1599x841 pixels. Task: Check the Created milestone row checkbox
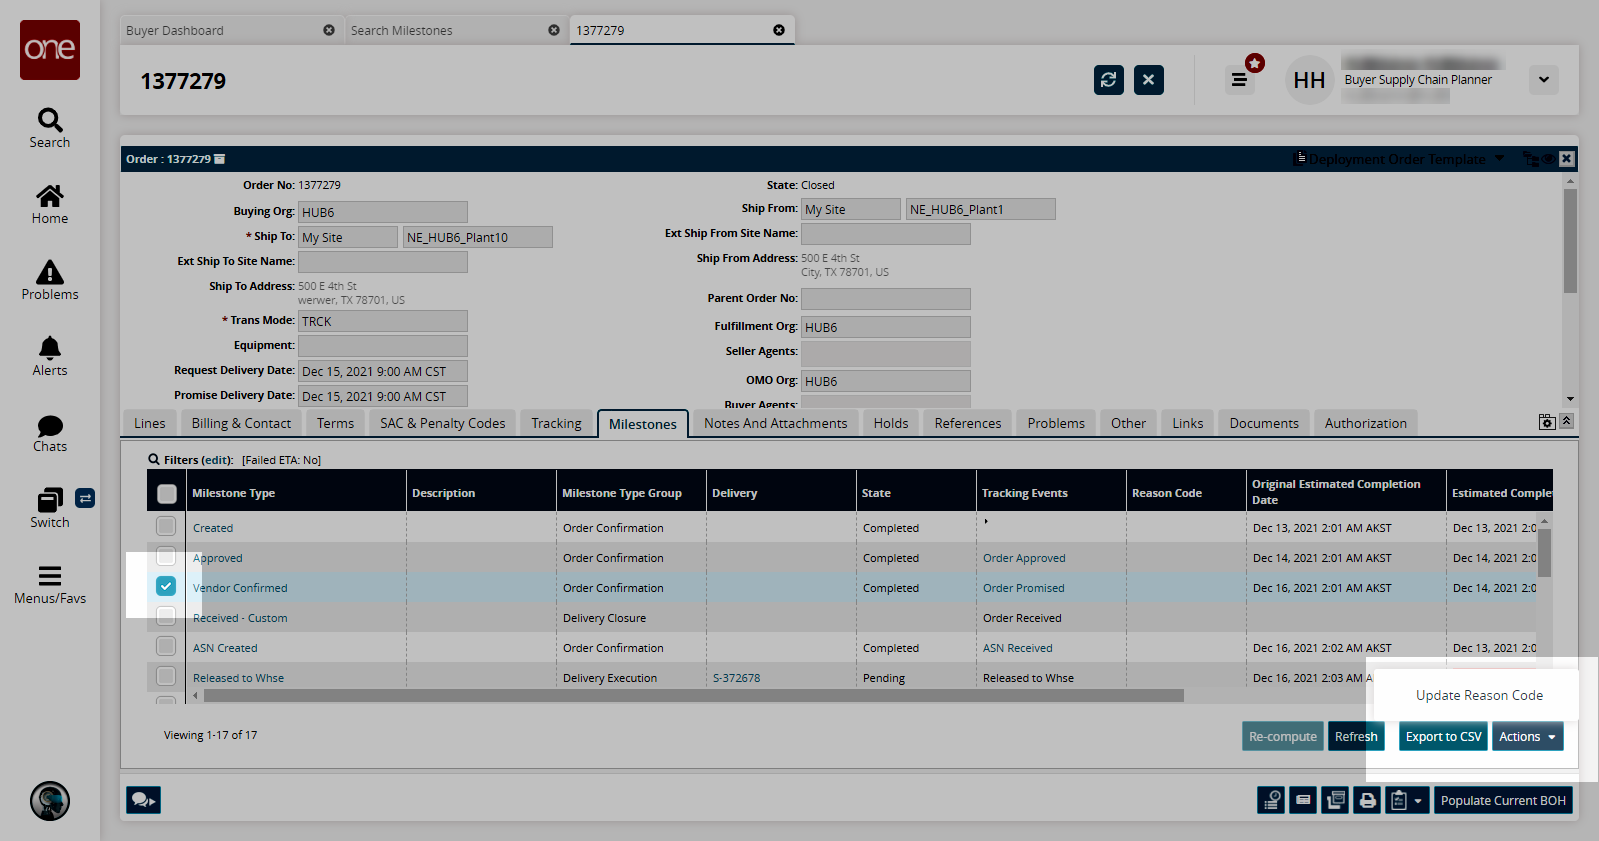tap(166, 526)
